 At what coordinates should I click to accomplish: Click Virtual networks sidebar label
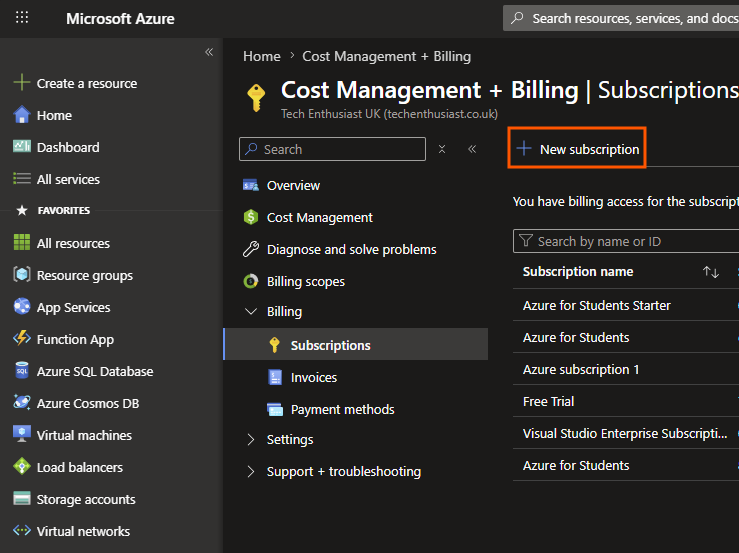click(83, 531)
